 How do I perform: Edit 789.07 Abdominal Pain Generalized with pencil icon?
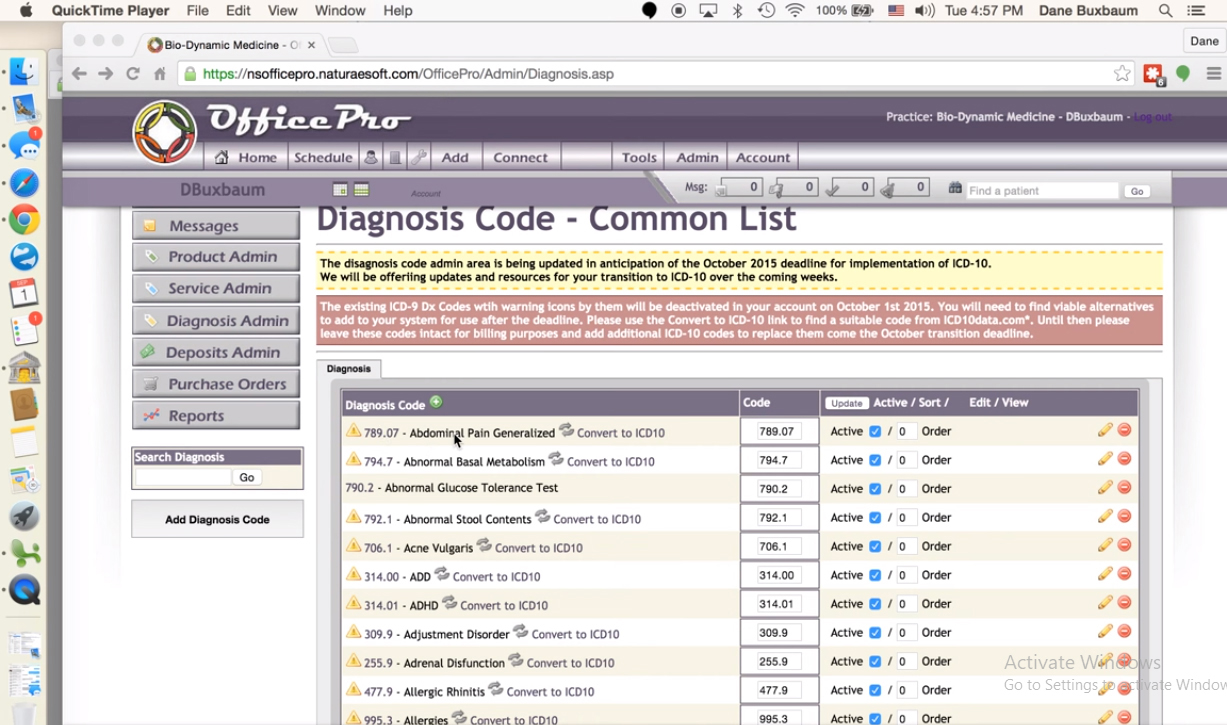[1105, 430]
